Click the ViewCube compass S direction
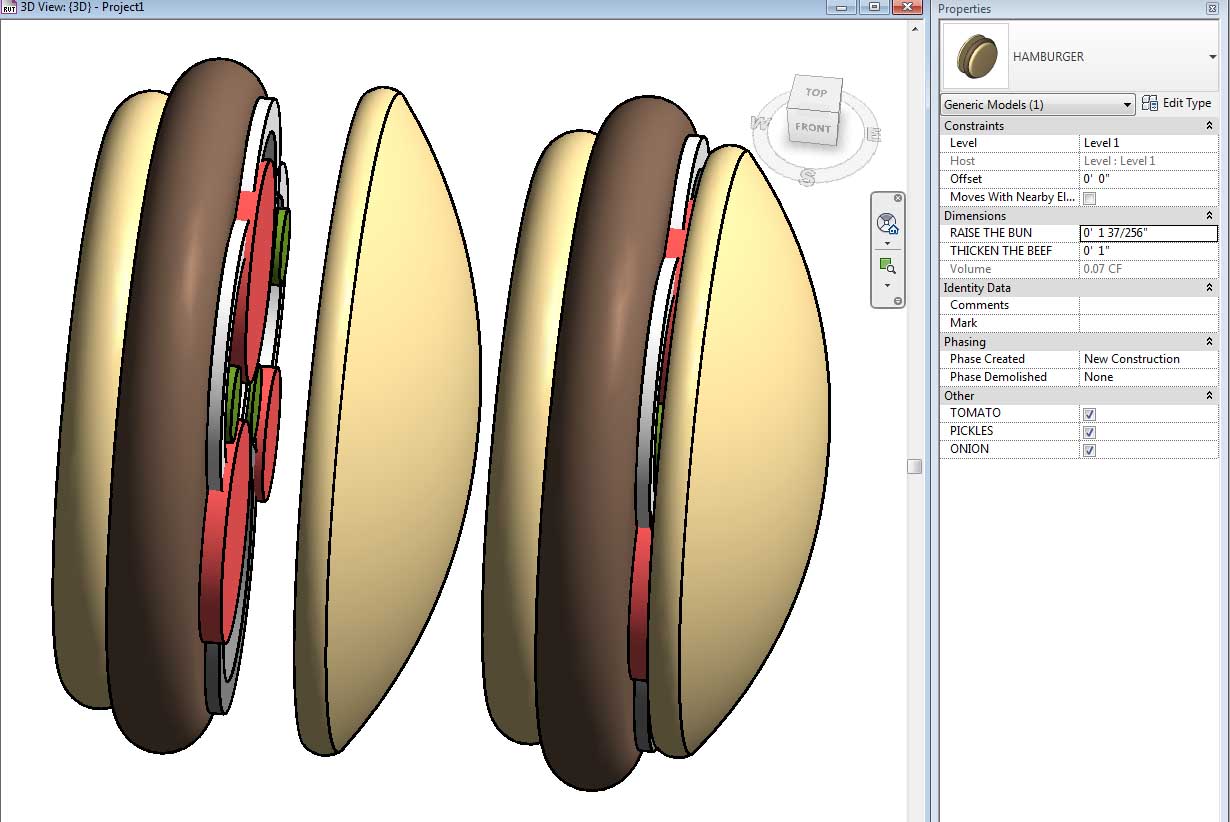Image resolution: width=1230 pixels, height=822 pixels. pyautogui.click(x=808, y=176)
